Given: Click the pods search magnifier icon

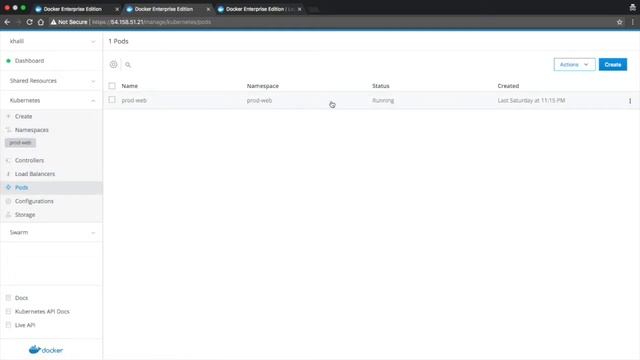Looking at the screenshot, I should tap(128, 65).
